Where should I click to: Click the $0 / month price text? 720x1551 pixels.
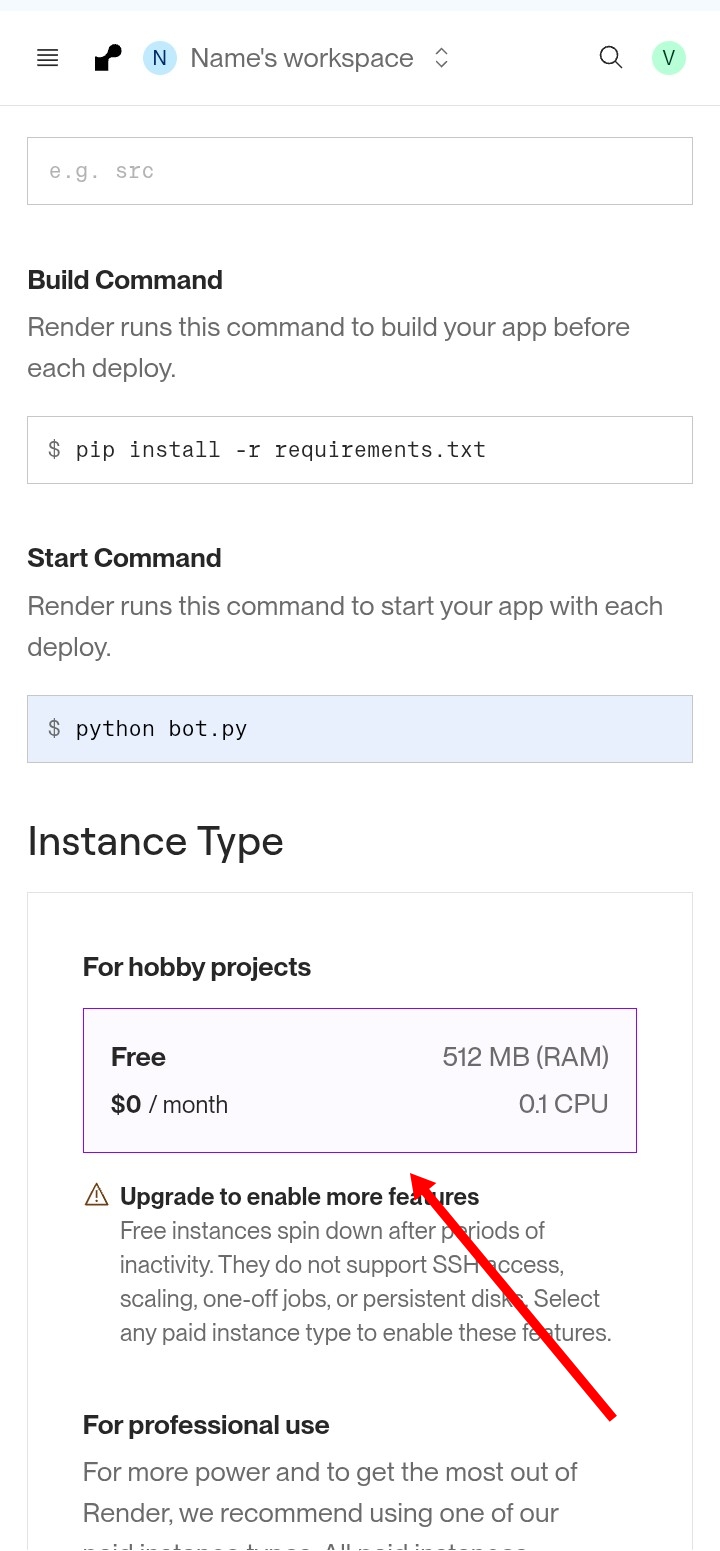click(x=169, y=1105)
